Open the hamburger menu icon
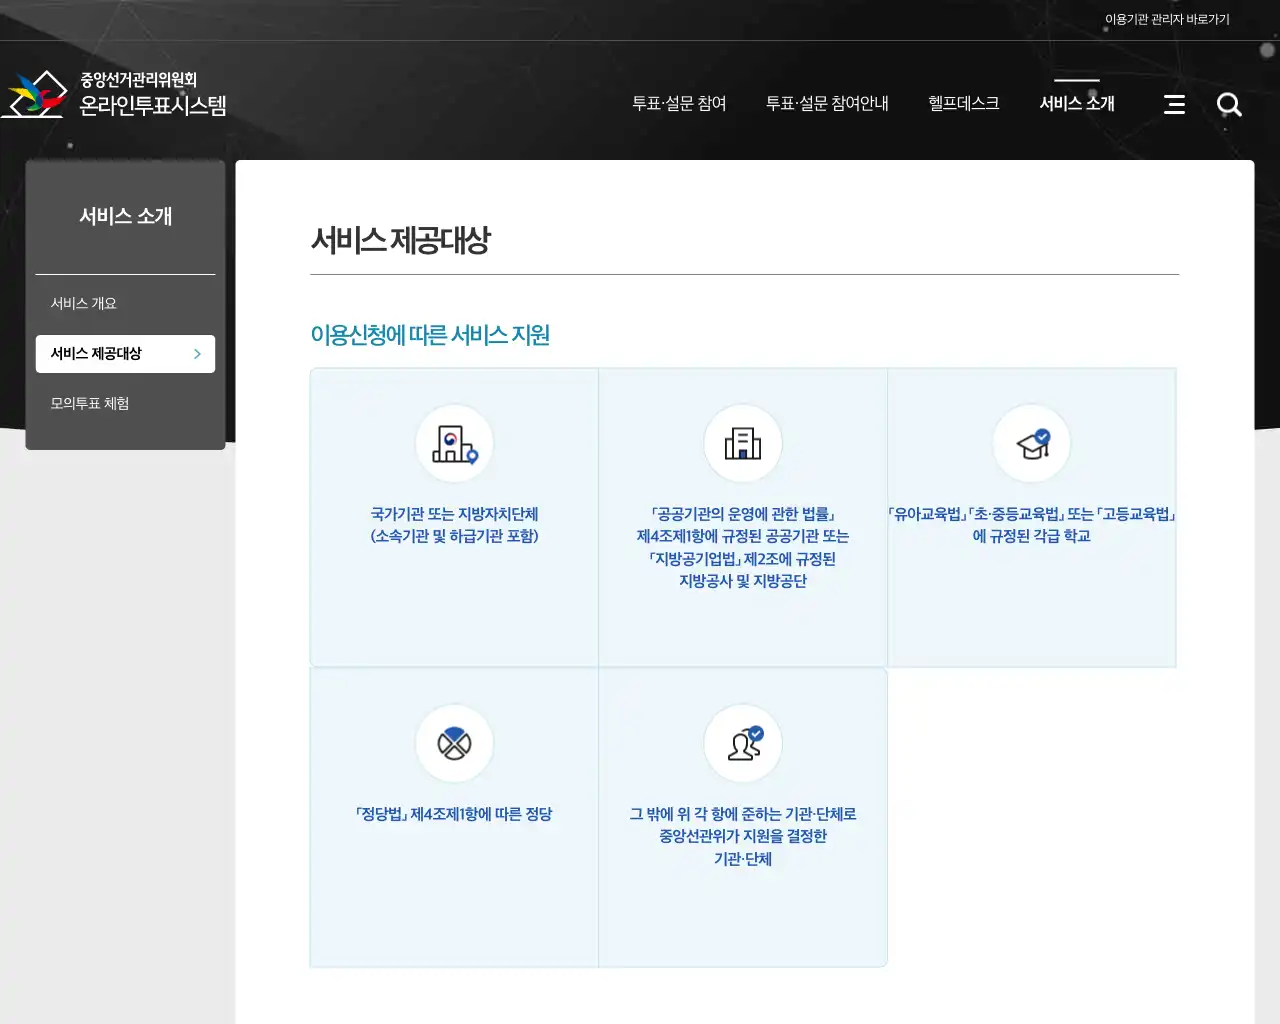 (1174, 104)
